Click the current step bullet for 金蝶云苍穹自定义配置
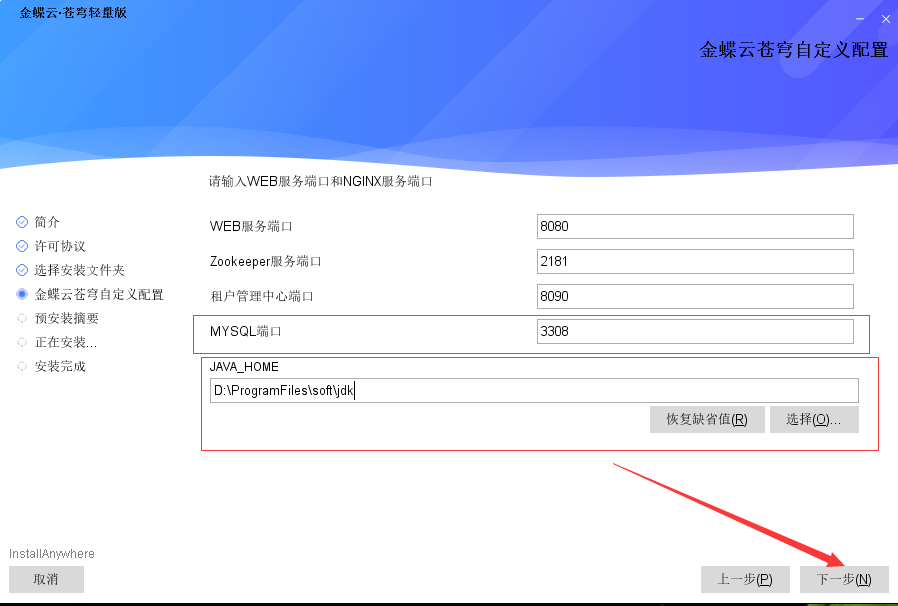898x606 pixels. [22, 294]
